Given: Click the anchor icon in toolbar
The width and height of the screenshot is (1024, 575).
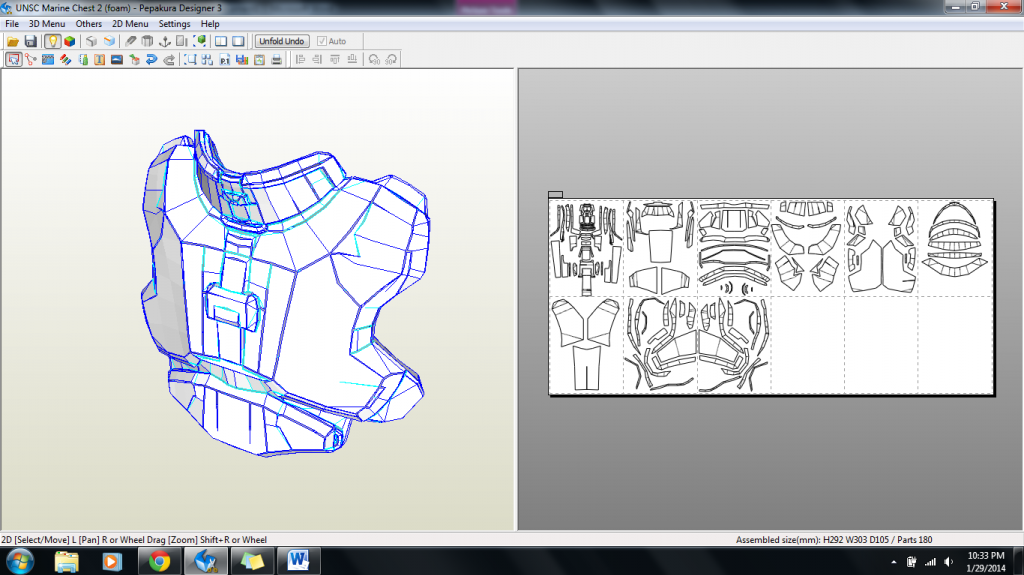Looking at the screenshot, I should (165, 41).
